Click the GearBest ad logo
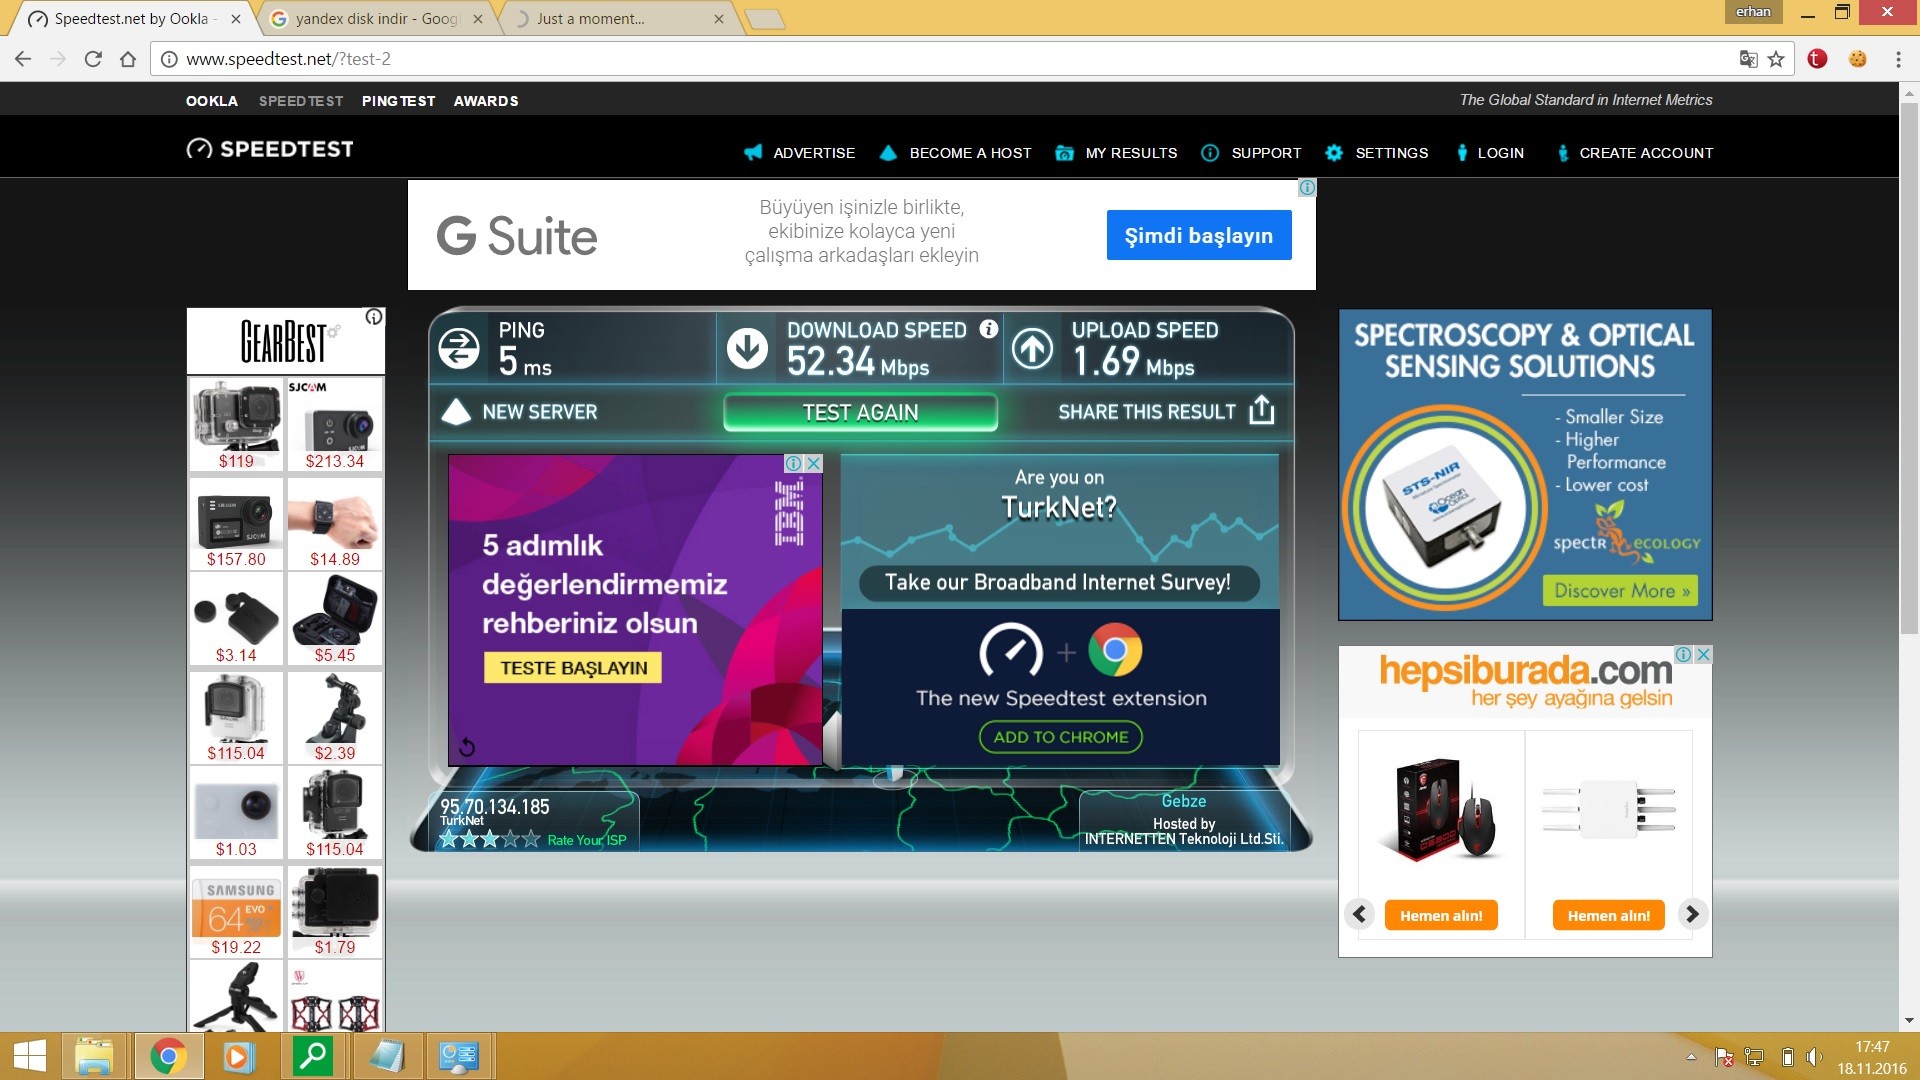Viewport: 1920px width, 1080px height. pos(283,341)
